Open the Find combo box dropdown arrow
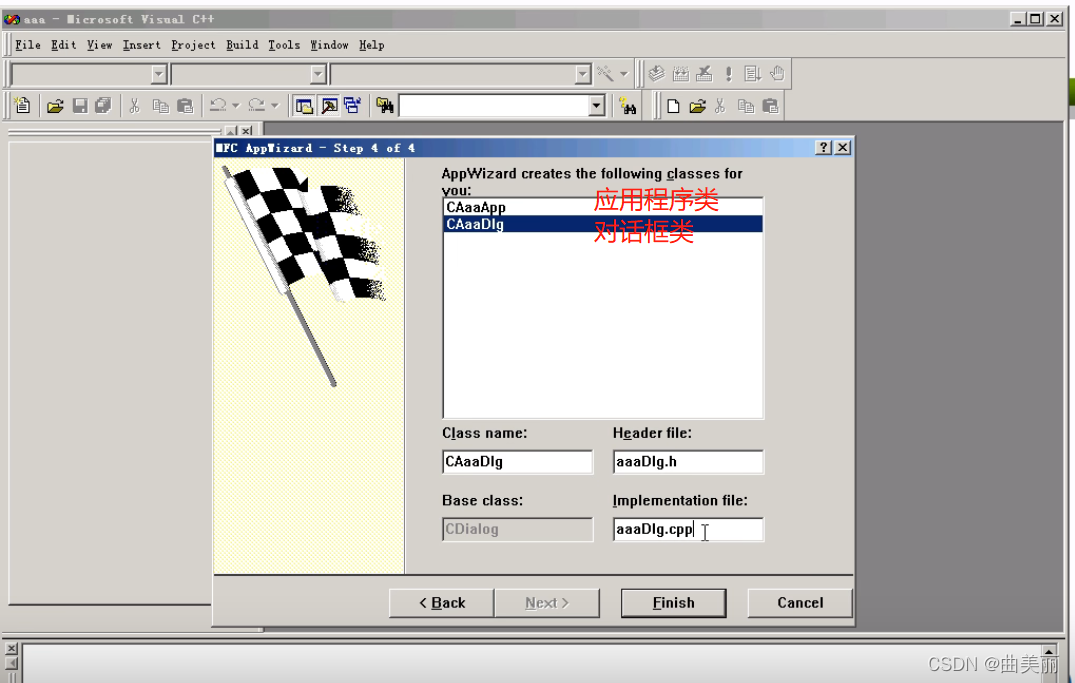The width and height of the screenshot is (1075, 683). pos(596,106)
